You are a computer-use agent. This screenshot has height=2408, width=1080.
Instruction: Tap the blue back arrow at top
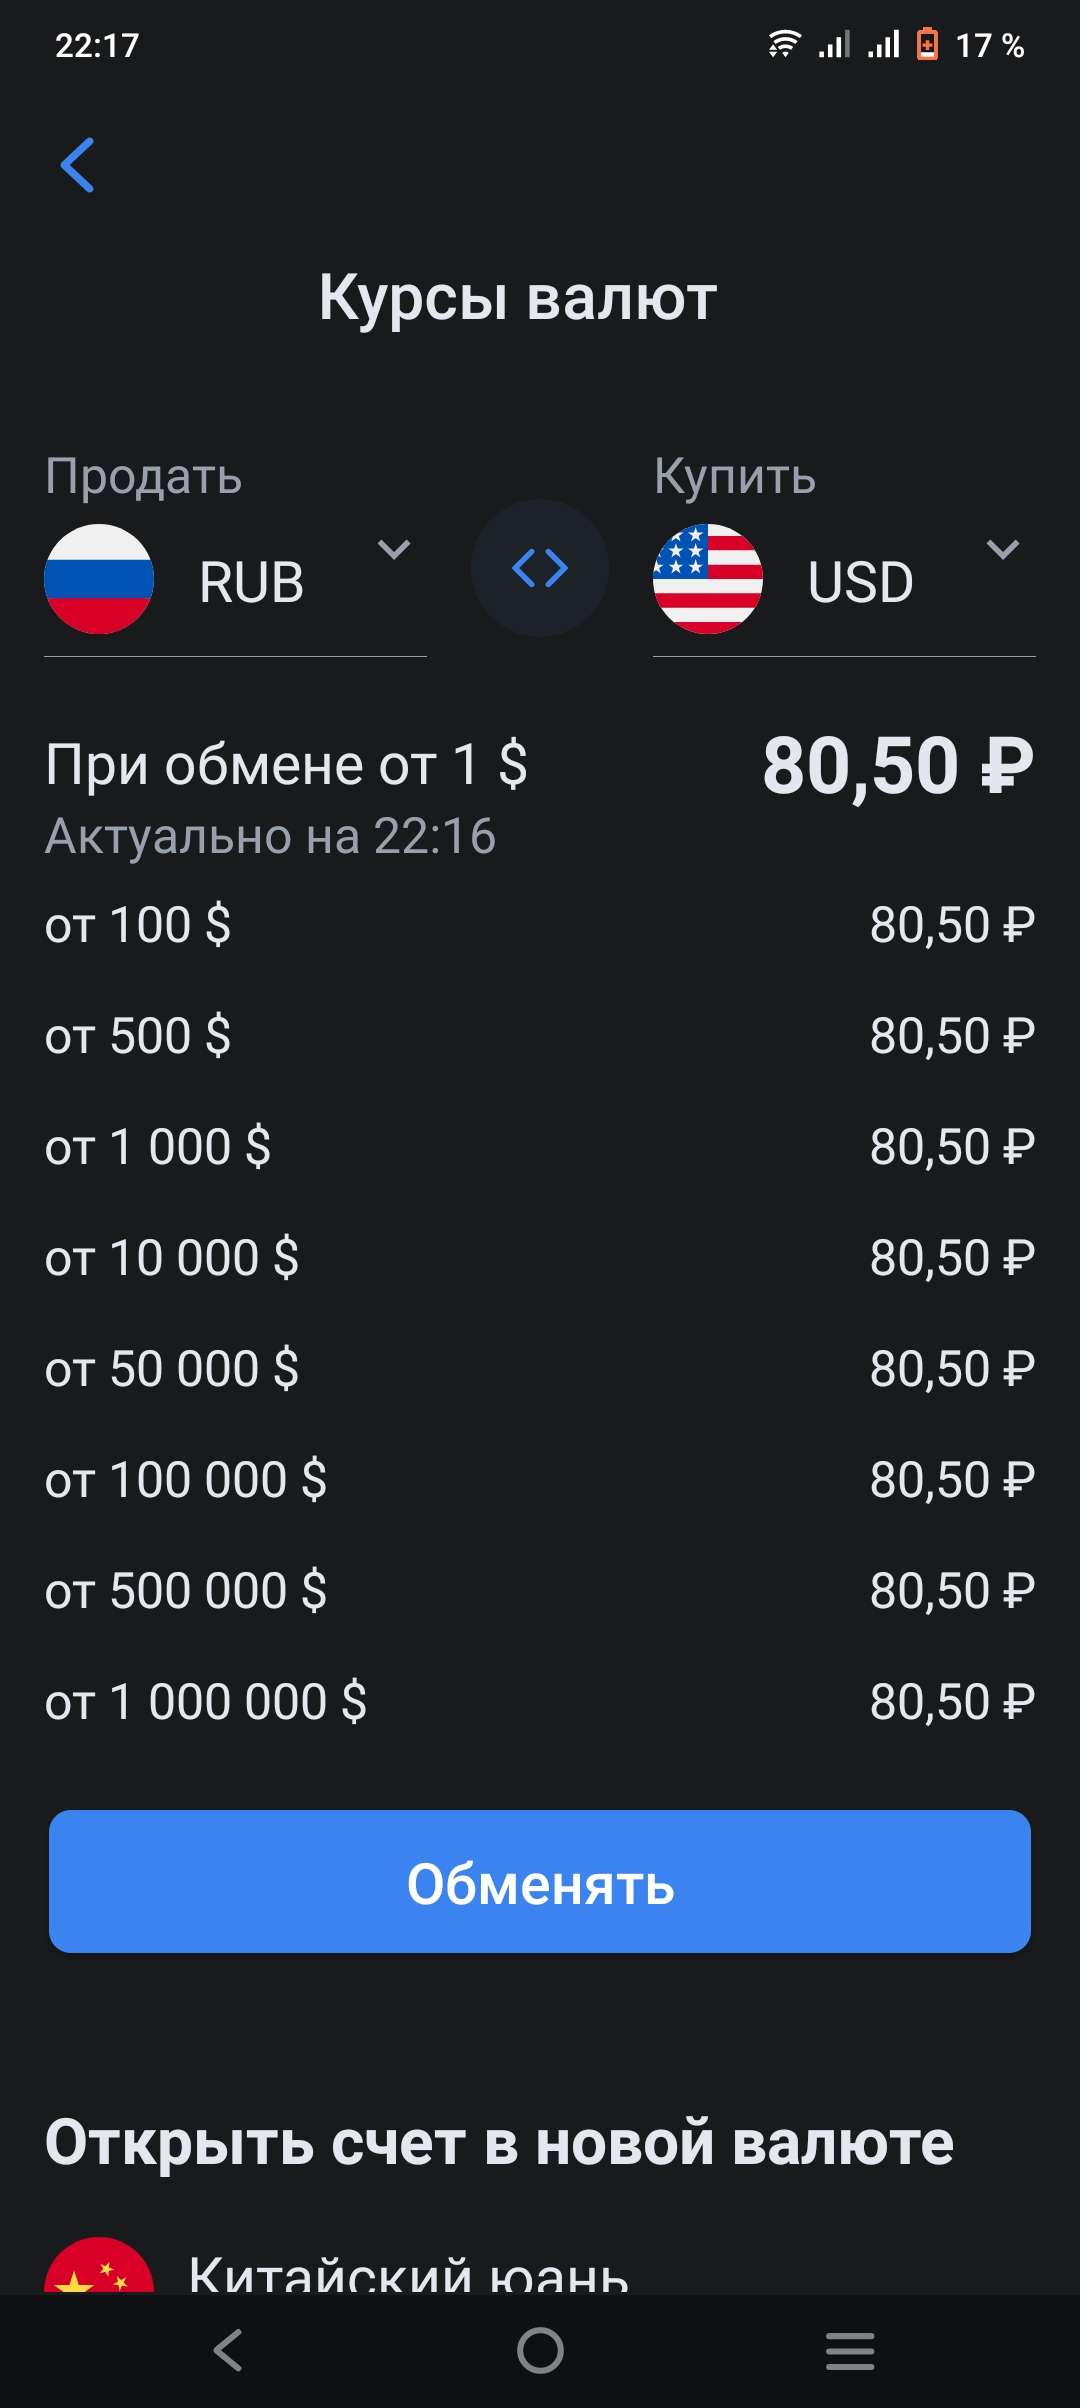click(78, 165)
